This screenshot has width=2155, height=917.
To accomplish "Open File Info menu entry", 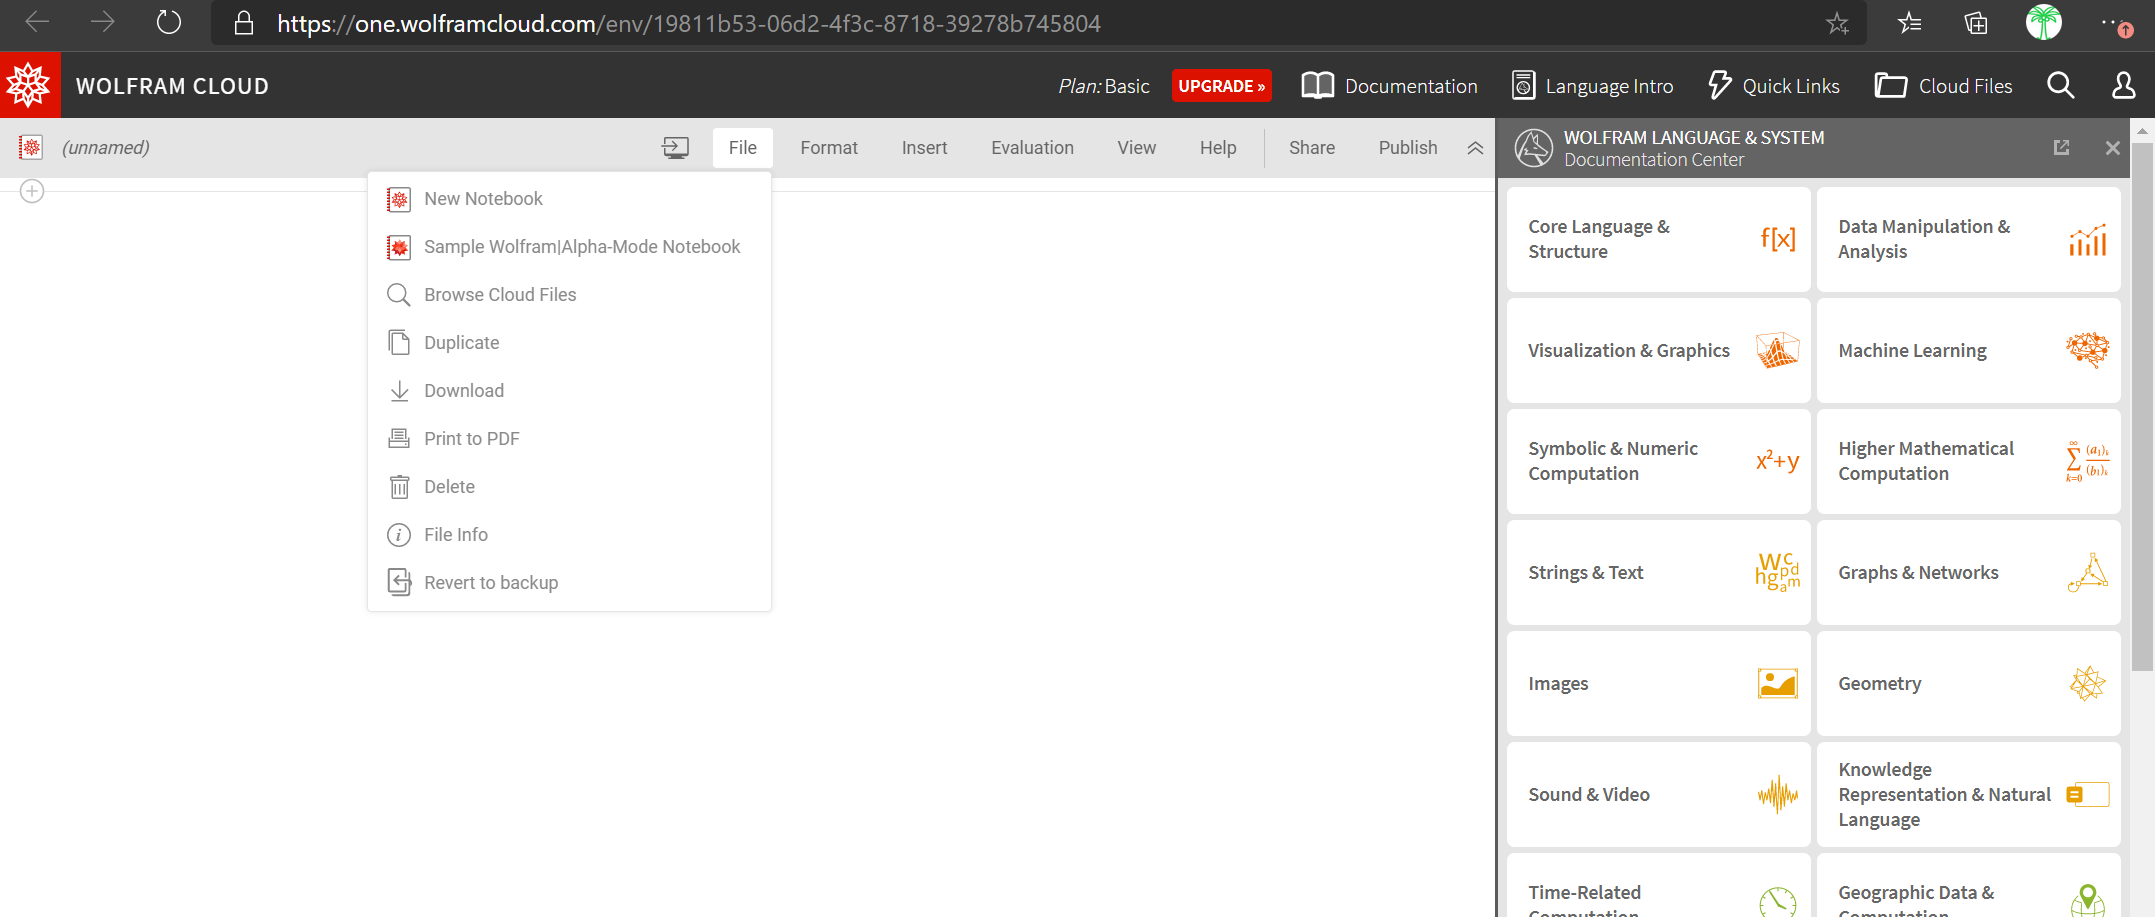I will coord(569,535).
